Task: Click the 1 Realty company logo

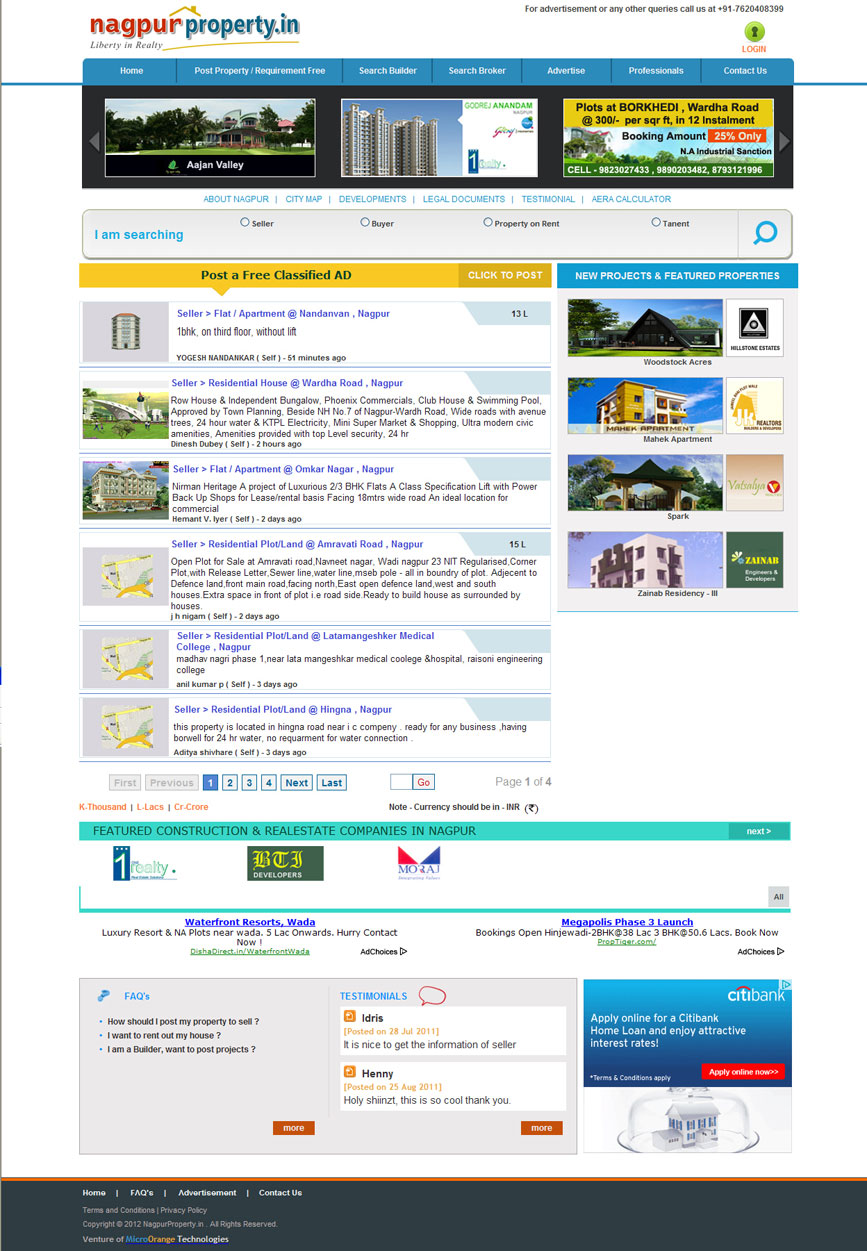Action: pyautogui.click(x=145, y=863)
